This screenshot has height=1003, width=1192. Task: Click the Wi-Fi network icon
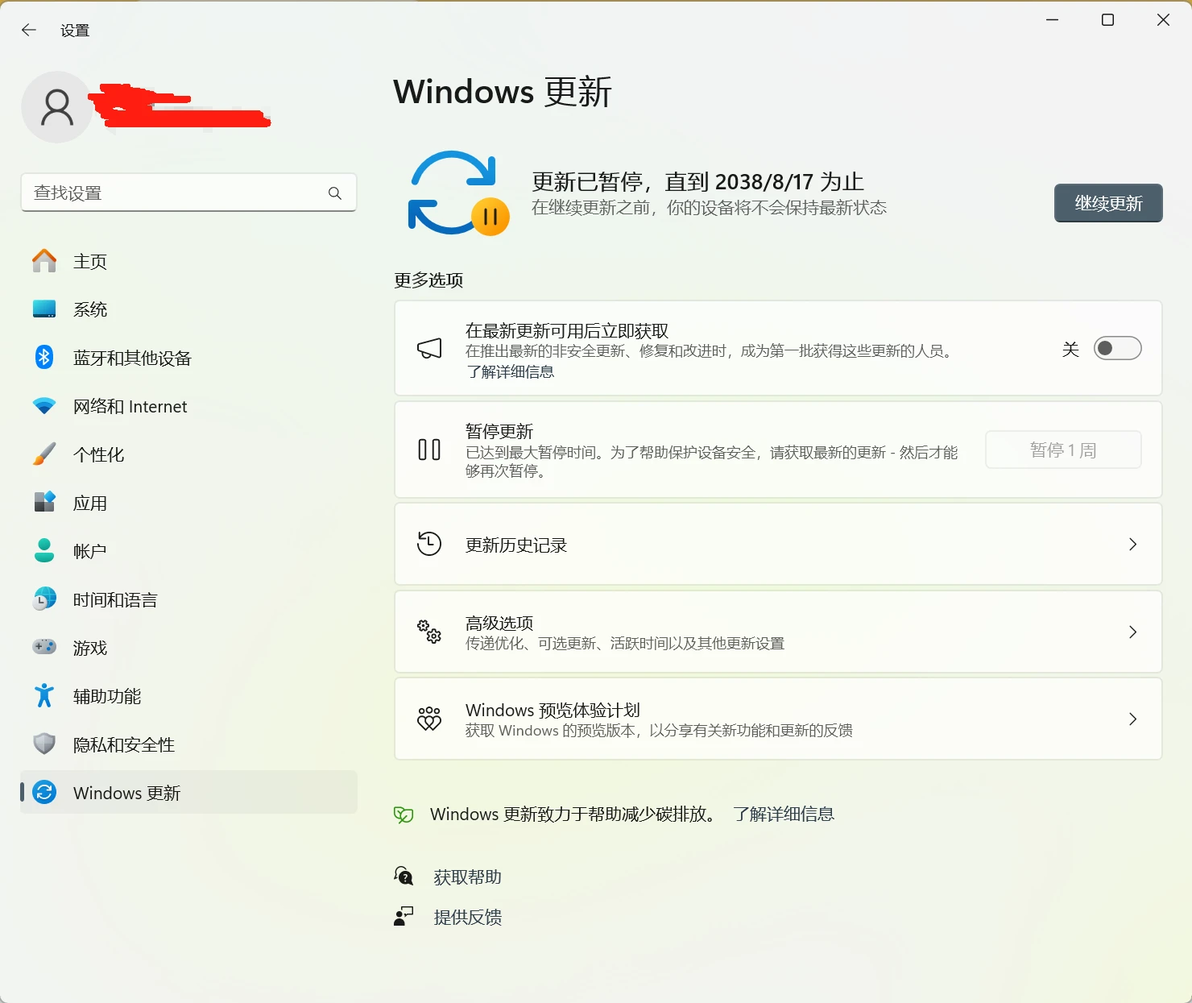[x=44, y=406]
